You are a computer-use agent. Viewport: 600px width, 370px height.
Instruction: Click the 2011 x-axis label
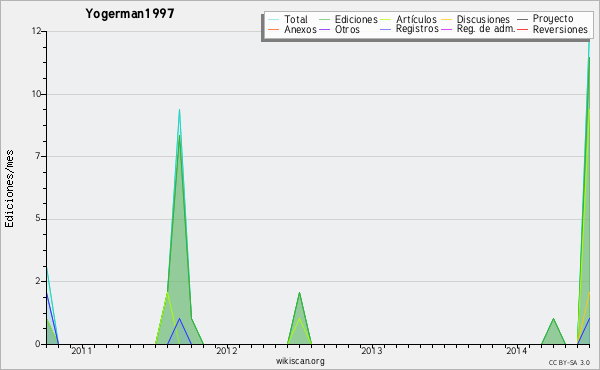point(82,350)
